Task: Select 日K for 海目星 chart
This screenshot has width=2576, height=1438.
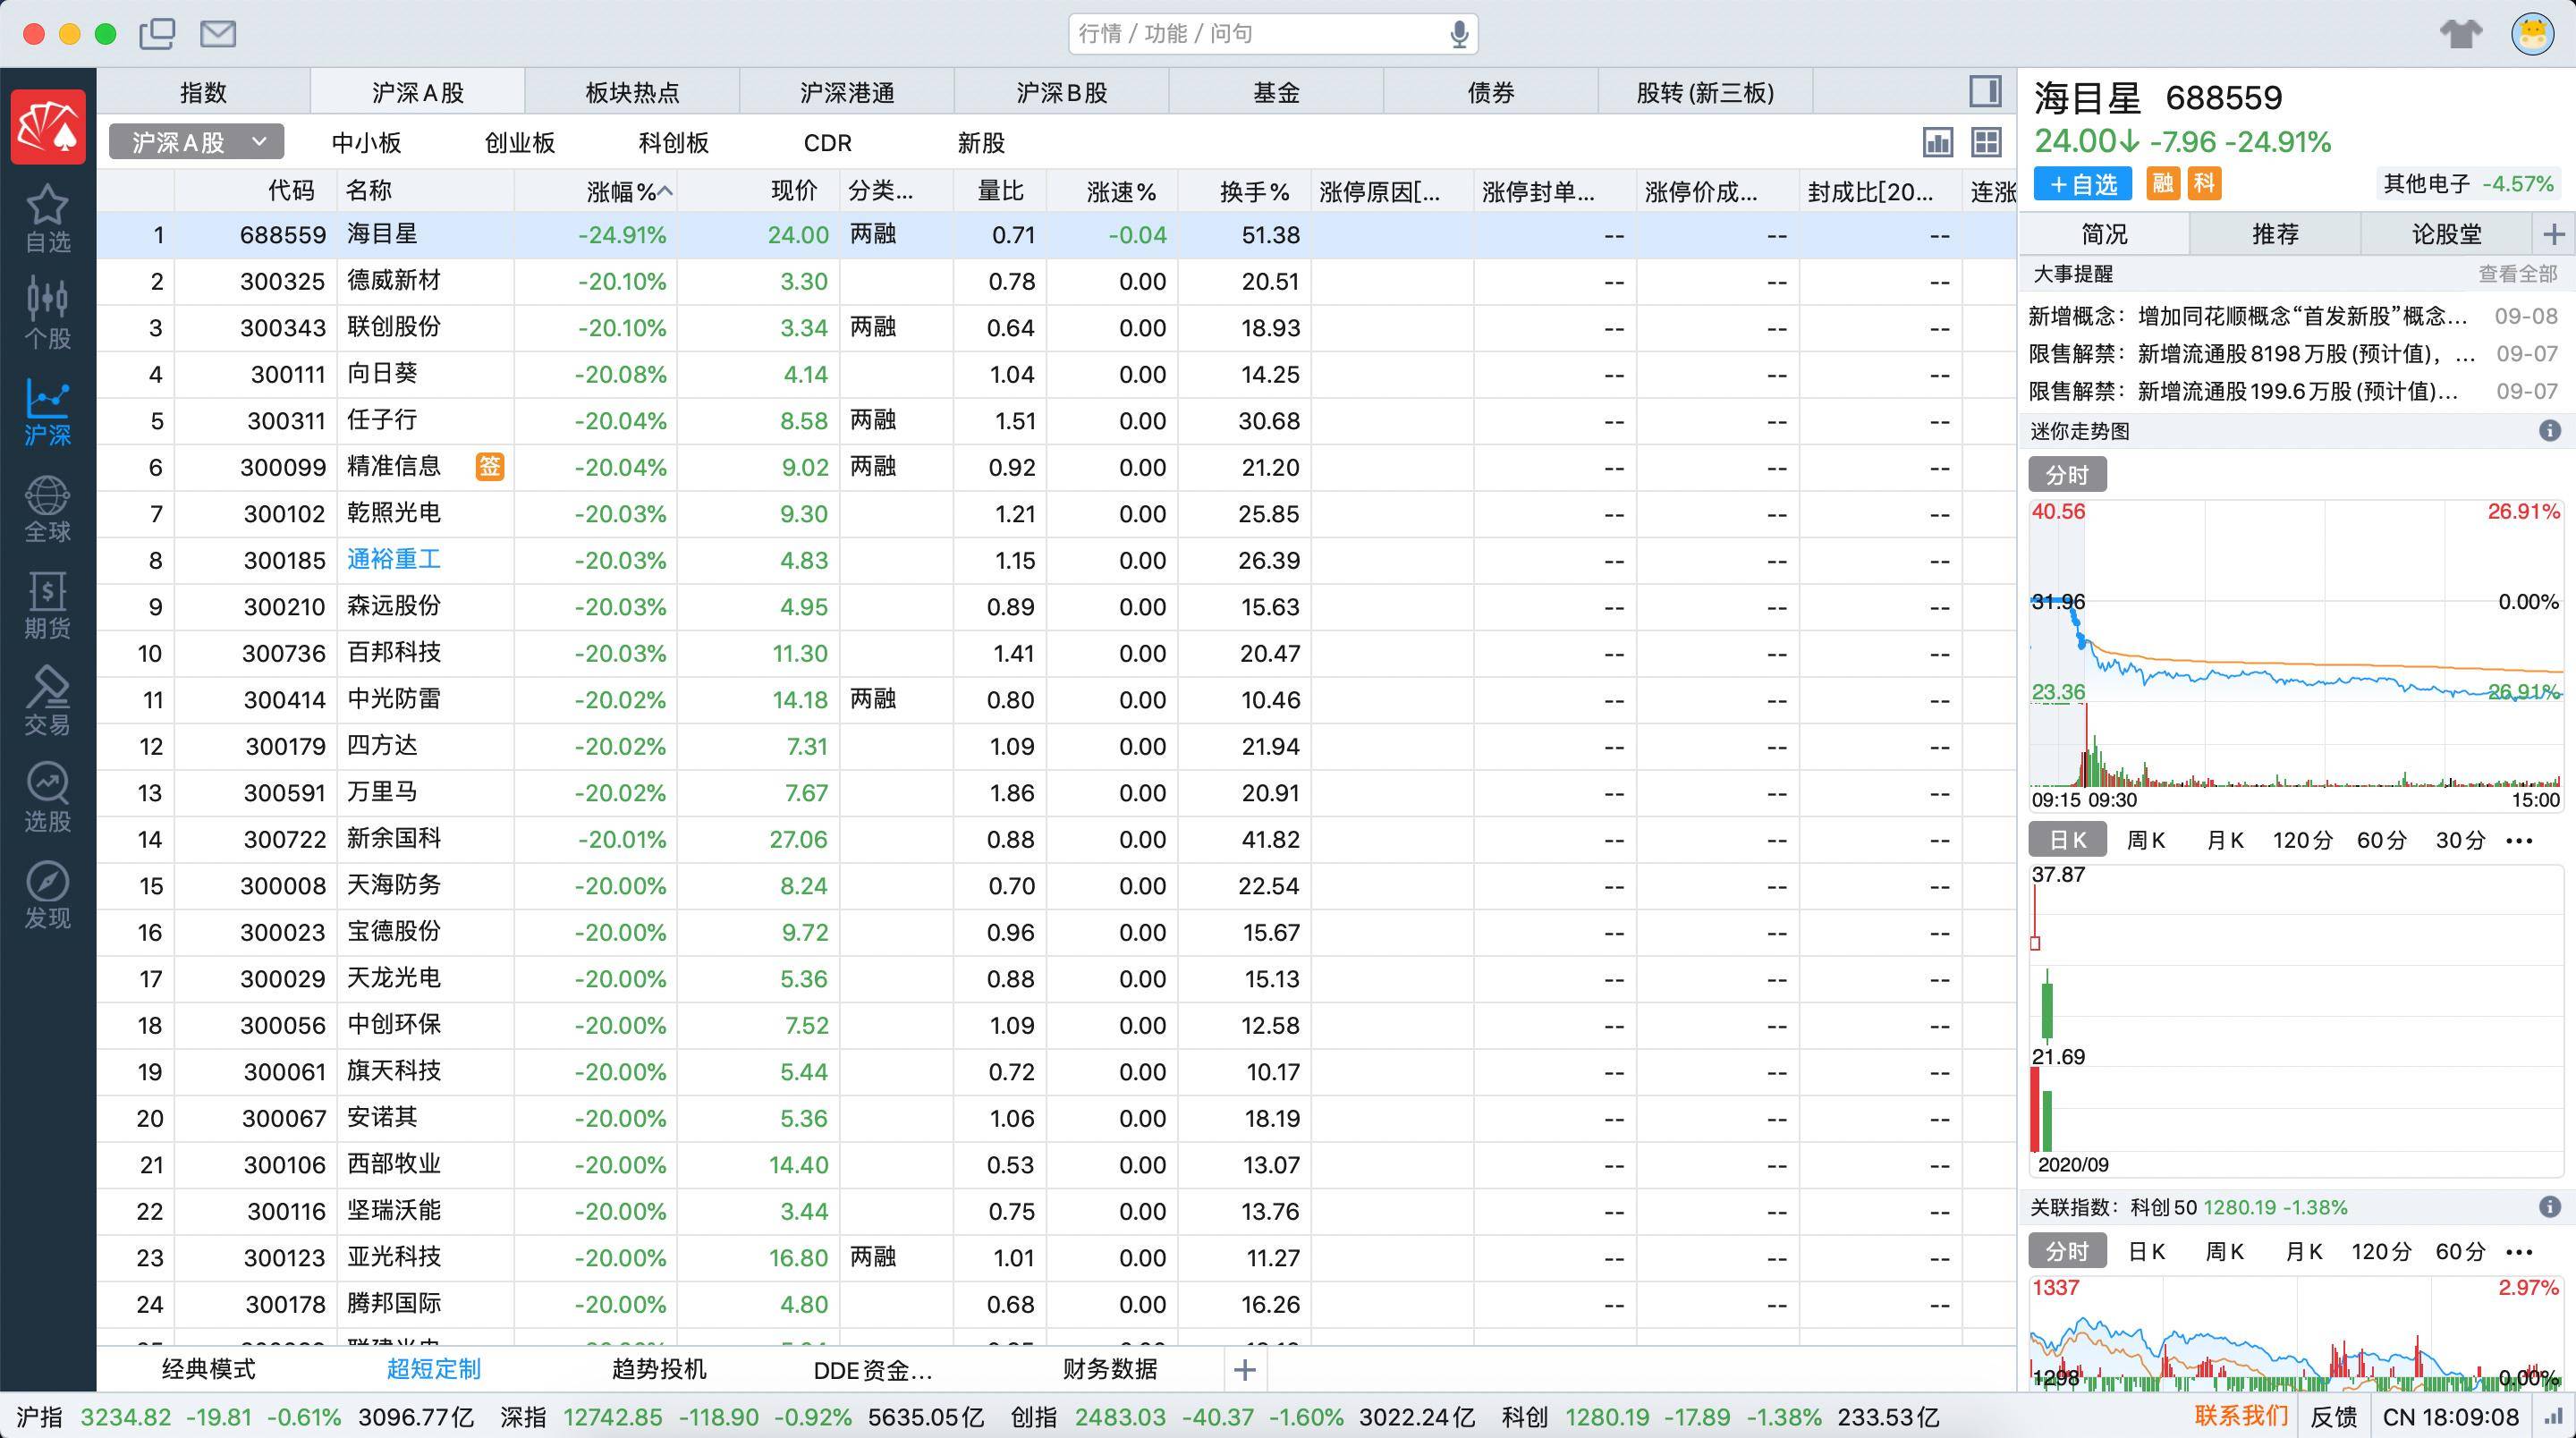Action: click(2067, 840)
